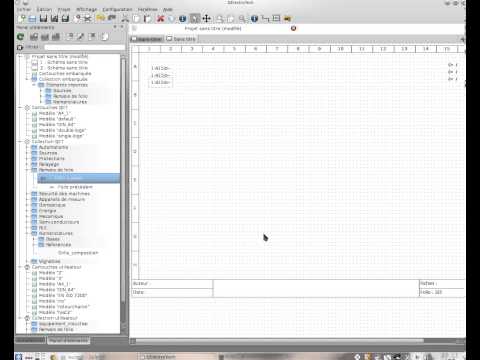Click the last icon in elements panel toolbar

(x=105, y=37)
